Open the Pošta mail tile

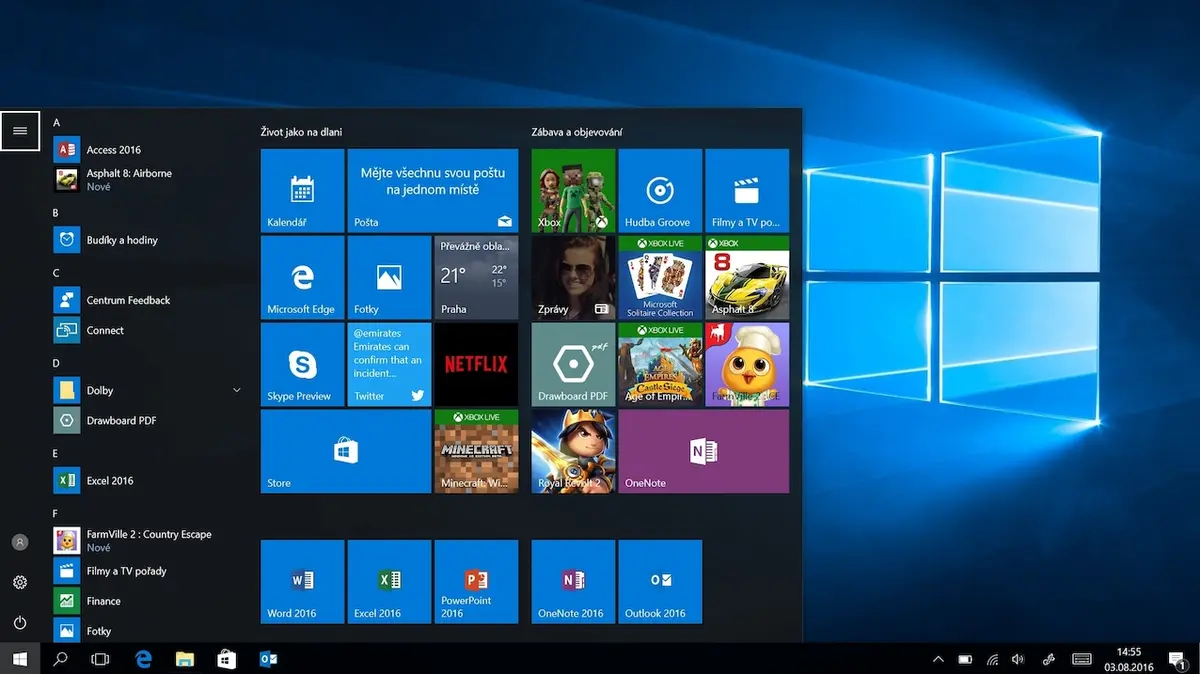pyautogui.click(x=433, y=191)
